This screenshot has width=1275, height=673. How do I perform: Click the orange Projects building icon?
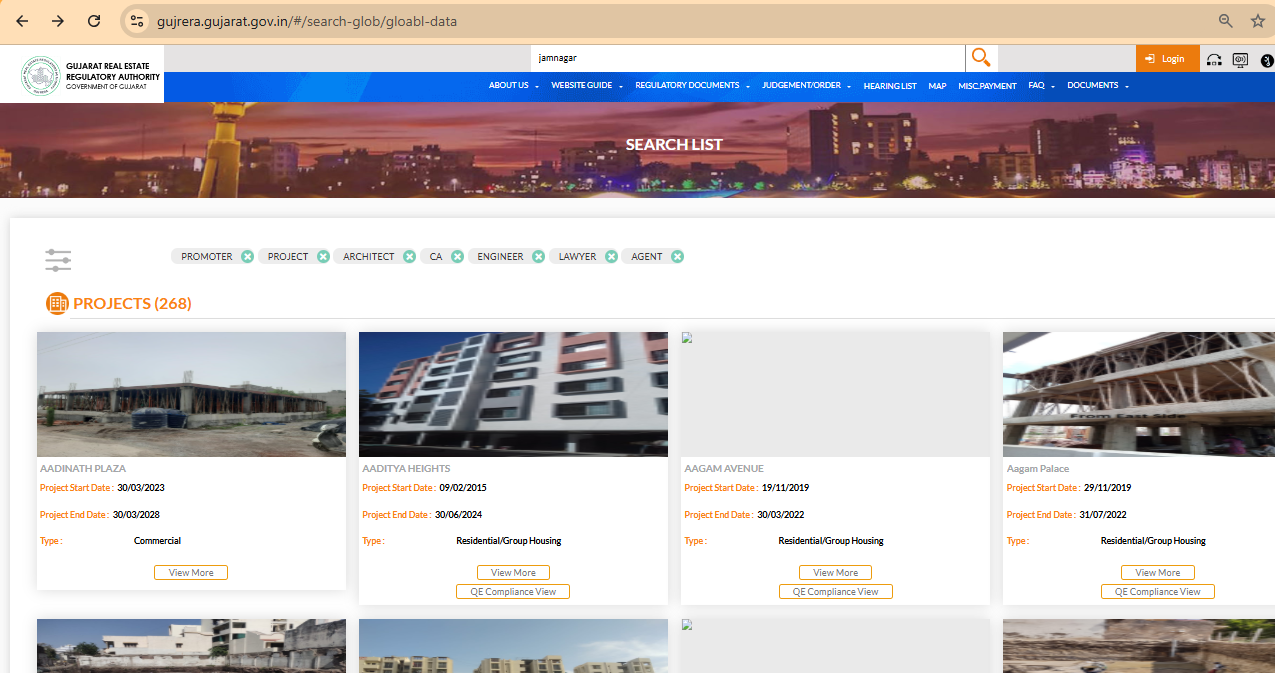coord(57,303)
